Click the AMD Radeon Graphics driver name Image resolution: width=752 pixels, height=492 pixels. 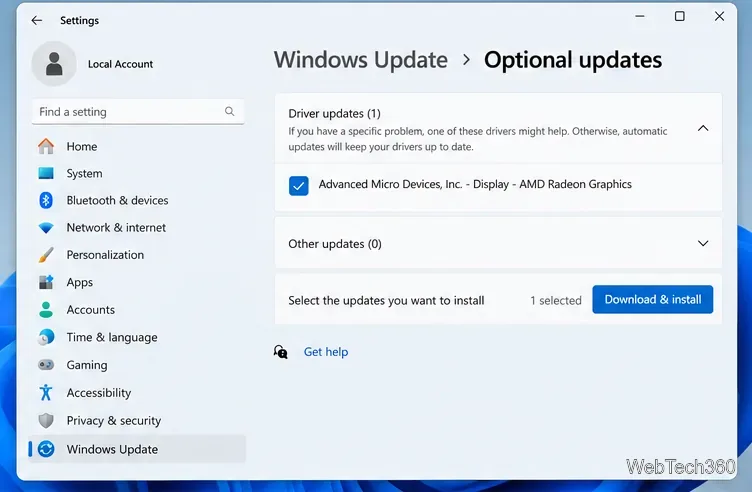[475, 184]
